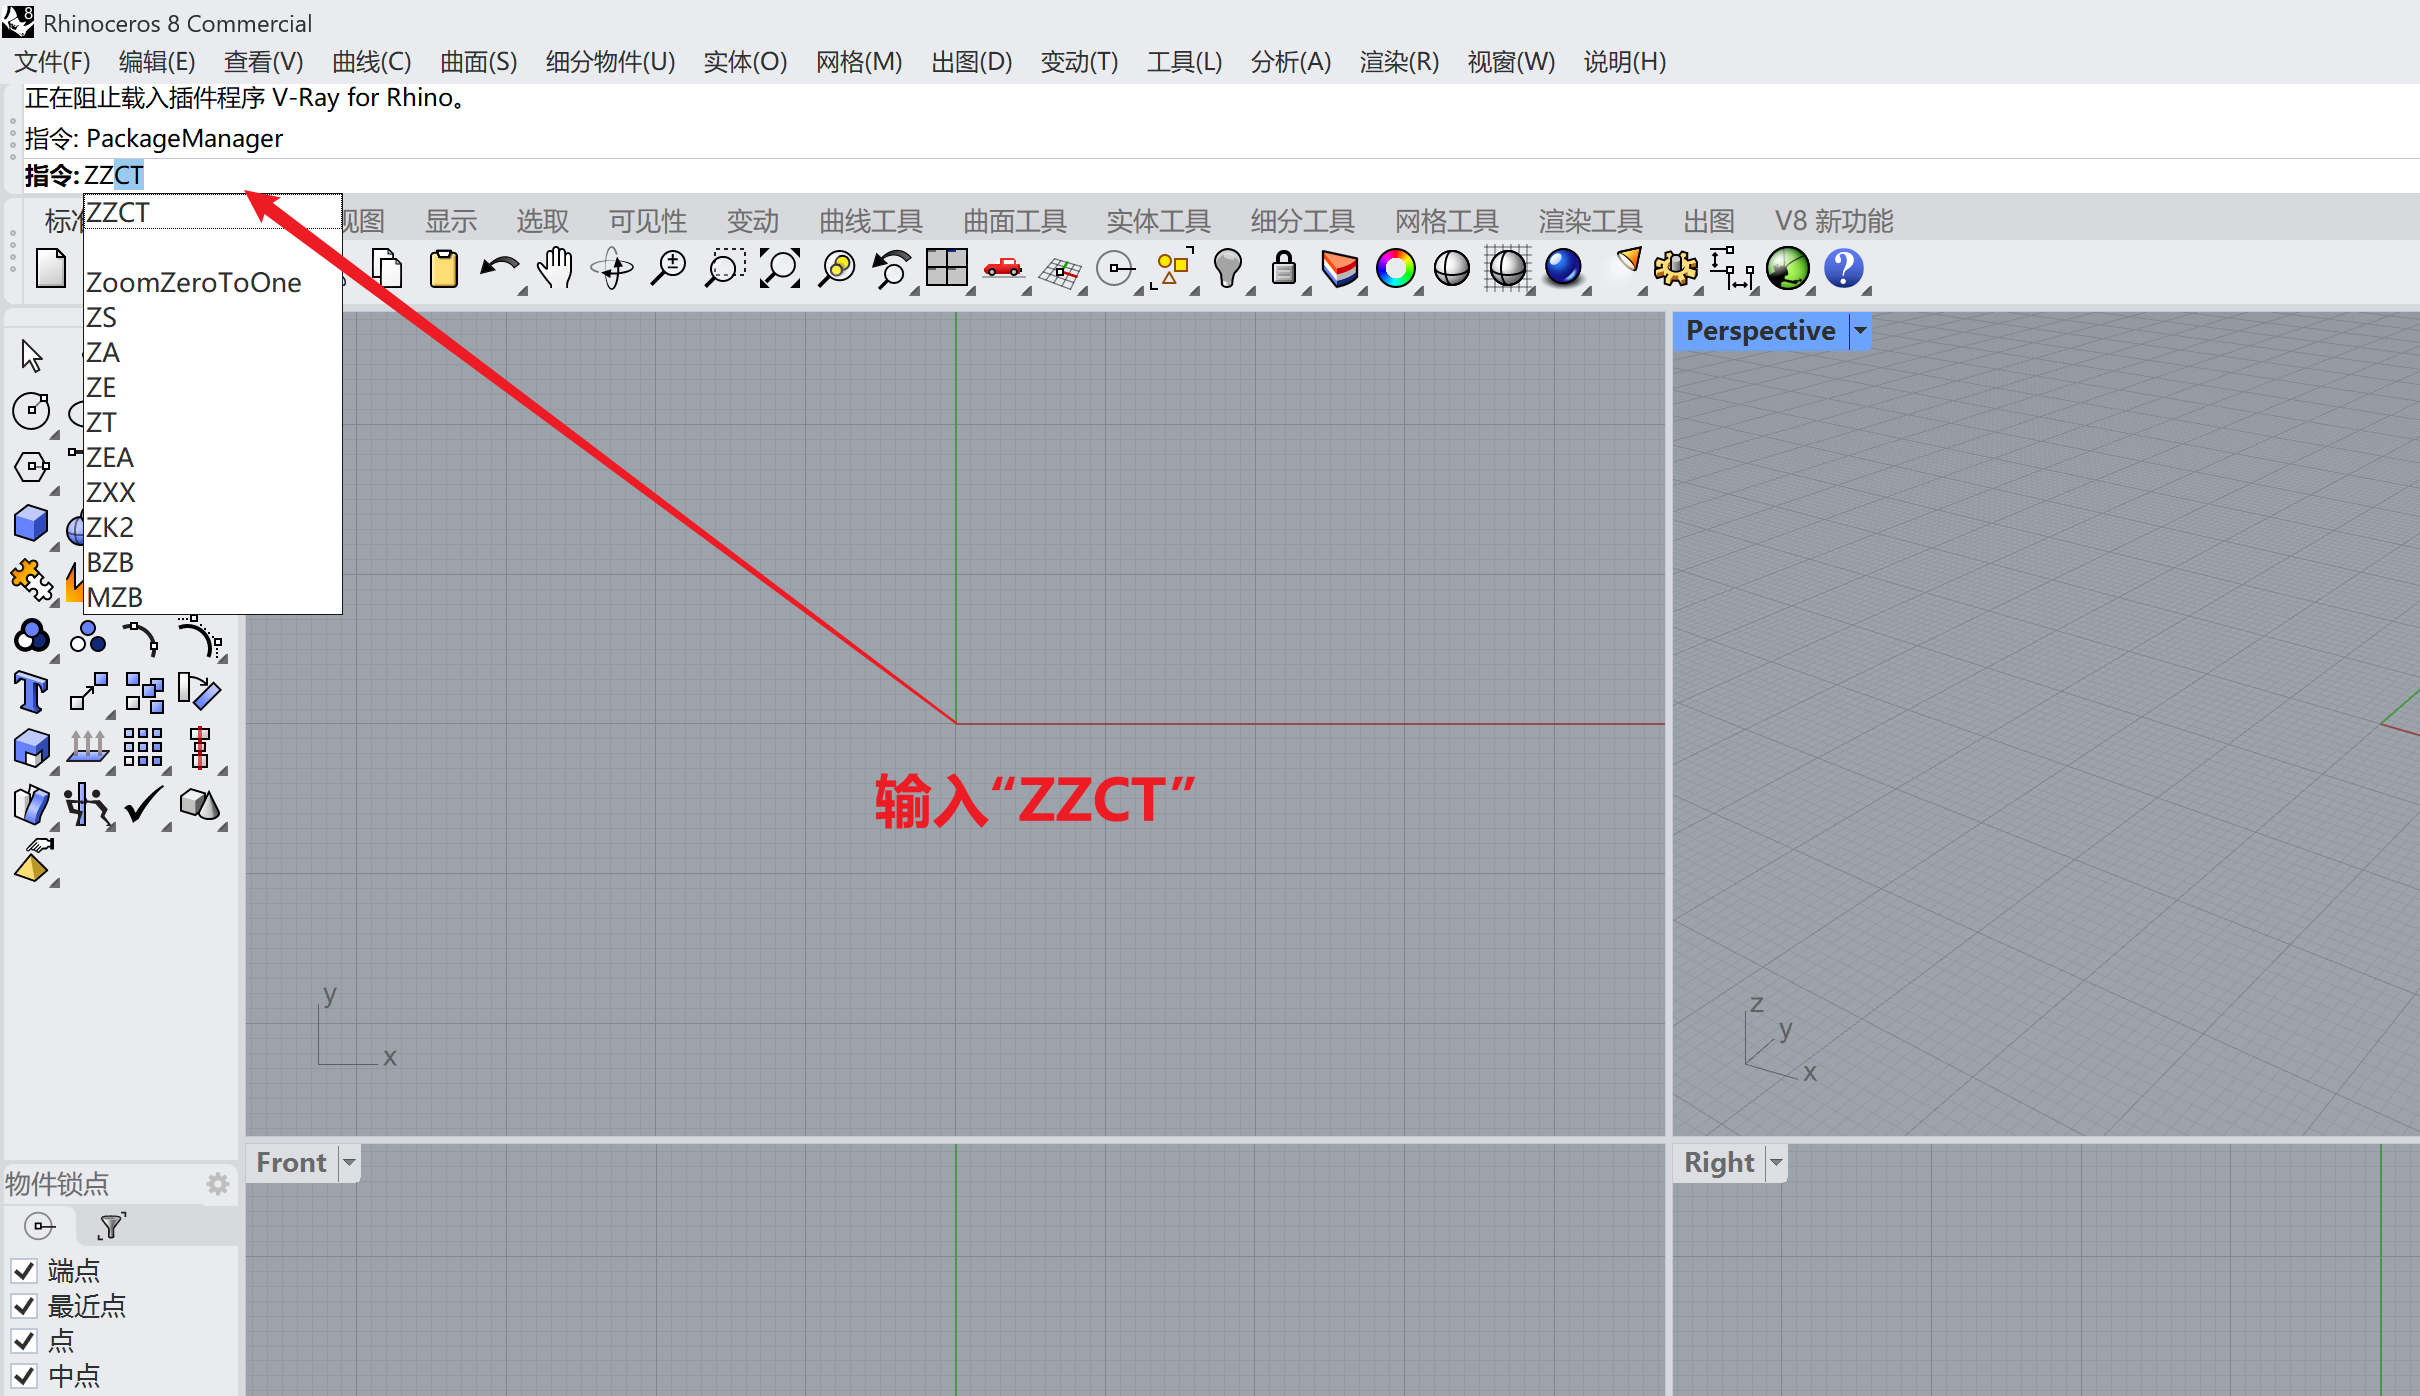
Task: Click the blue question mark Help icon
Action: (1843, 269)
